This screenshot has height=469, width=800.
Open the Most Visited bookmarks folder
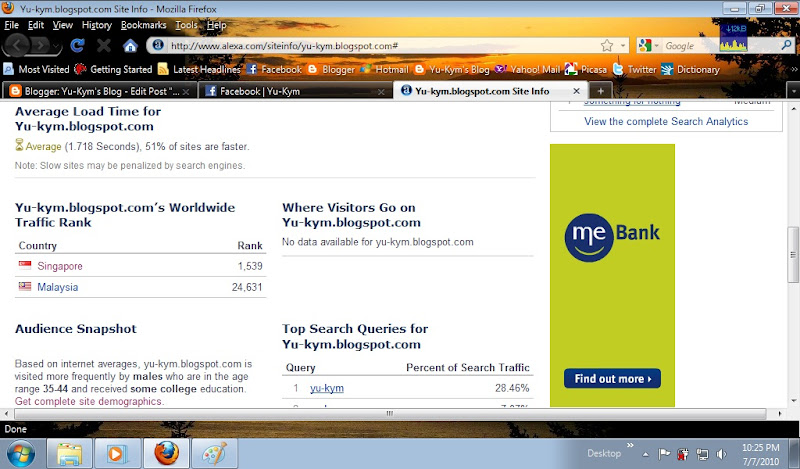click(36, 69)
